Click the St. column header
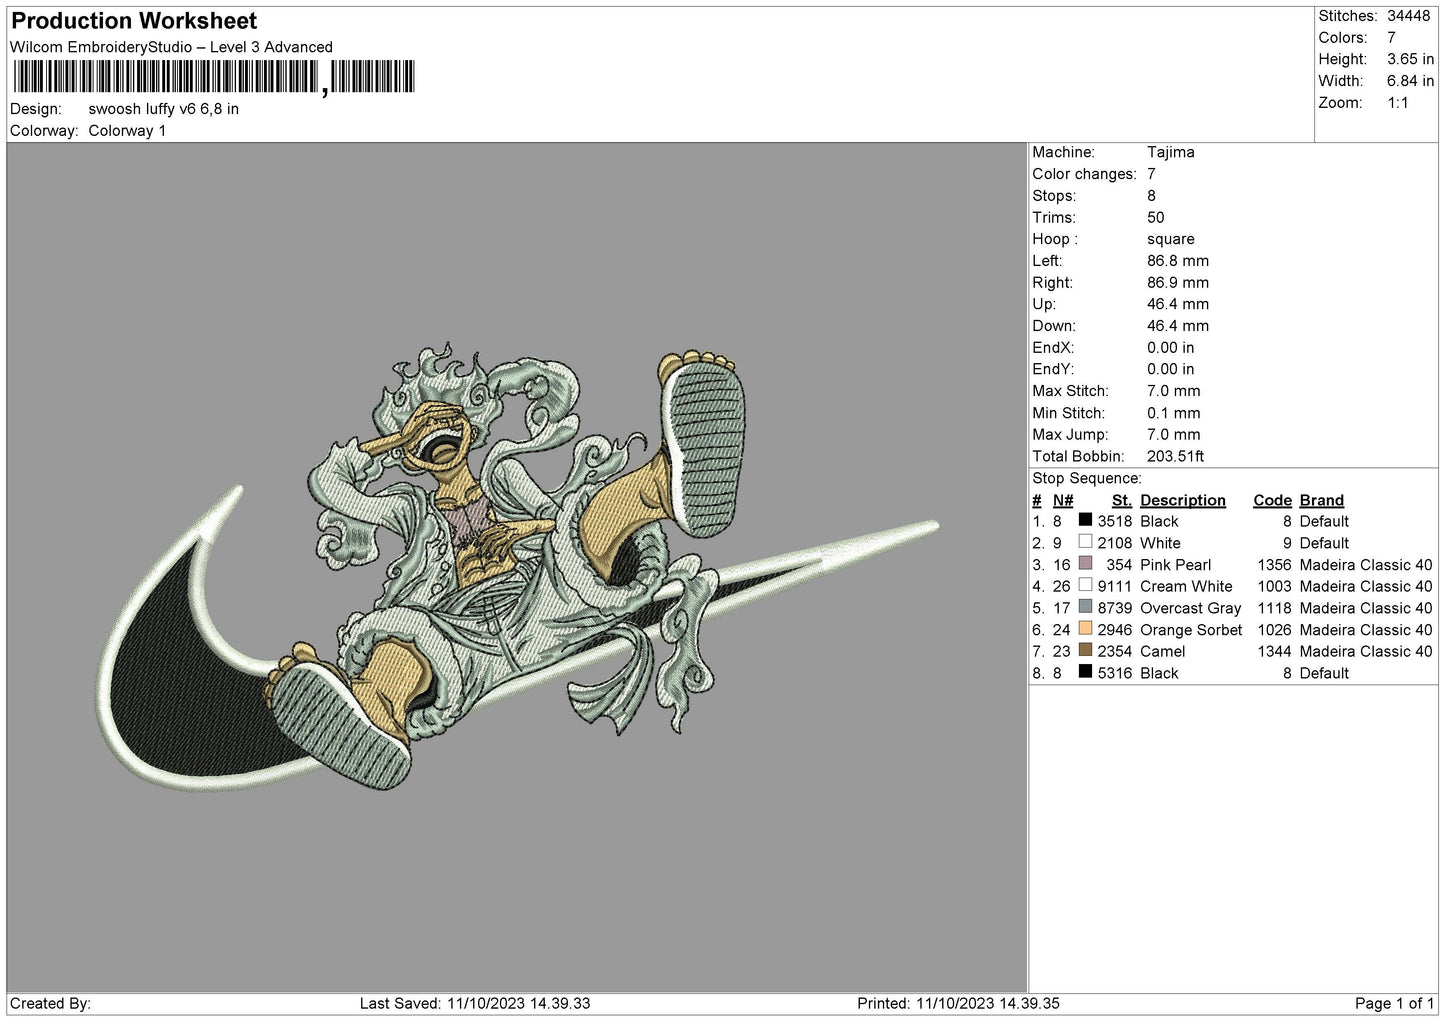Viewport: 1445px width, 1021px height. point(1121,500)
